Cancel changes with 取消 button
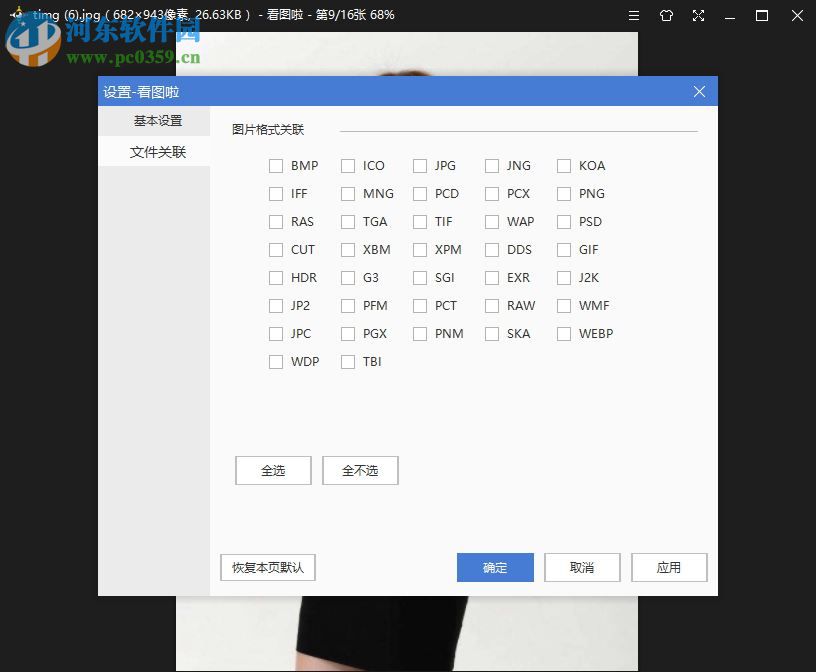Screen dimensions: 816x672 coord(582,567)
